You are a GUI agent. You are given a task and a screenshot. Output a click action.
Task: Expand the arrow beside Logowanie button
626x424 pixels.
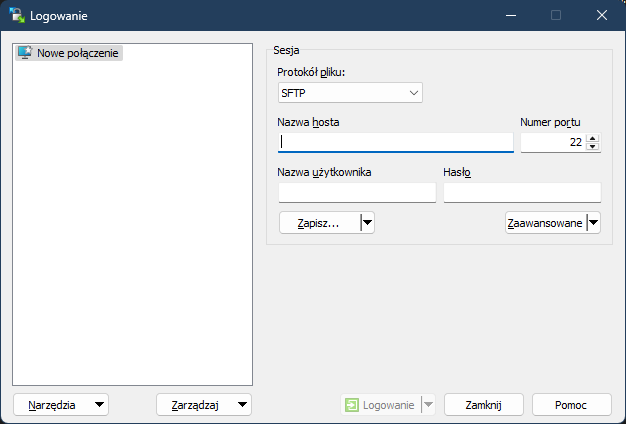coord(428,405)
